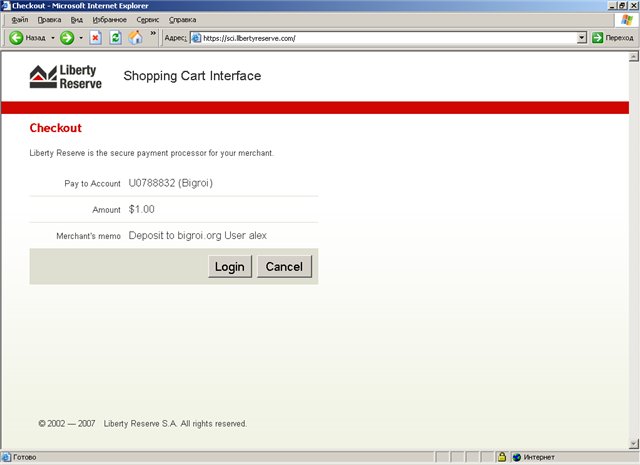Click the Liberty Reserve logo
The width and height of the screenshot is (640, 465).
coord(66,77)
